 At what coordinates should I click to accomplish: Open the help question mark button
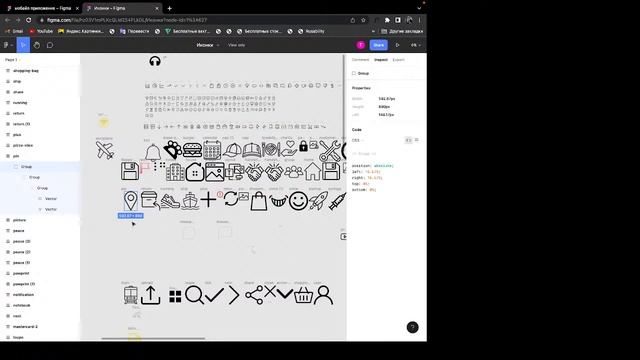[x=412, y=327]
